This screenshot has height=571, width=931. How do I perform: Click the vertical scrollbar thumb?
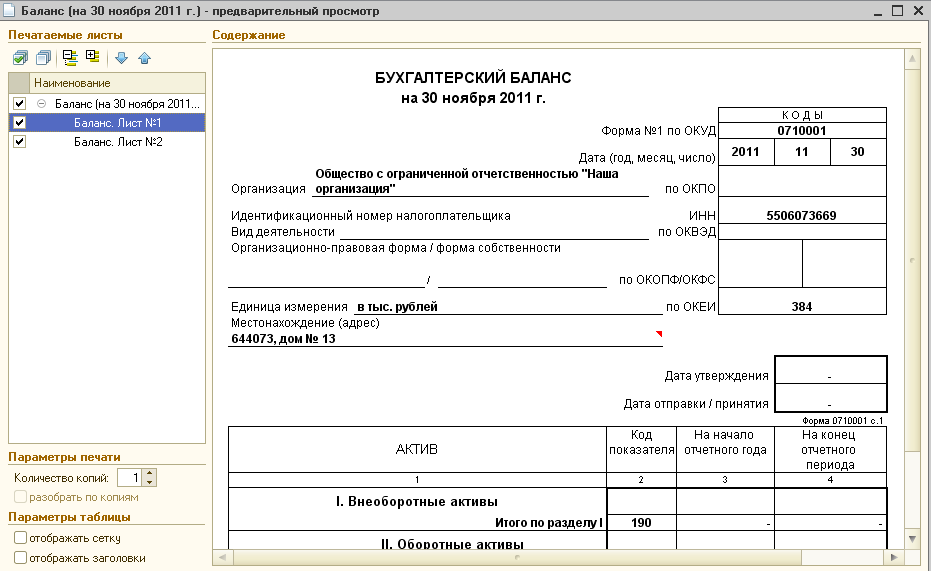coord(912,260)
